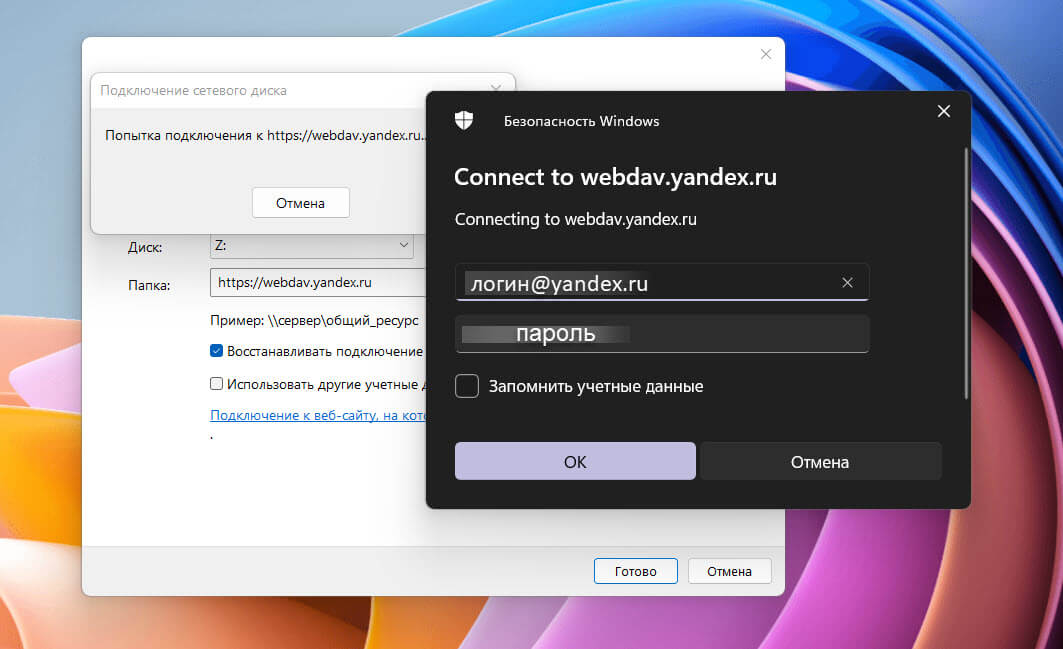Click the Готово button in the wizard
The image size is (1063, 649).
pyautogui.click(x=635, y=571)
